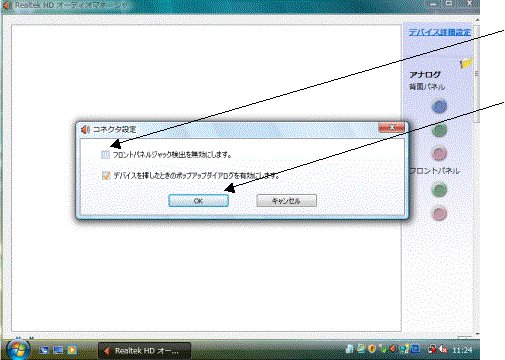Open the デバイス詳細設定 link
505x360 pixels.
coord(440,32)
